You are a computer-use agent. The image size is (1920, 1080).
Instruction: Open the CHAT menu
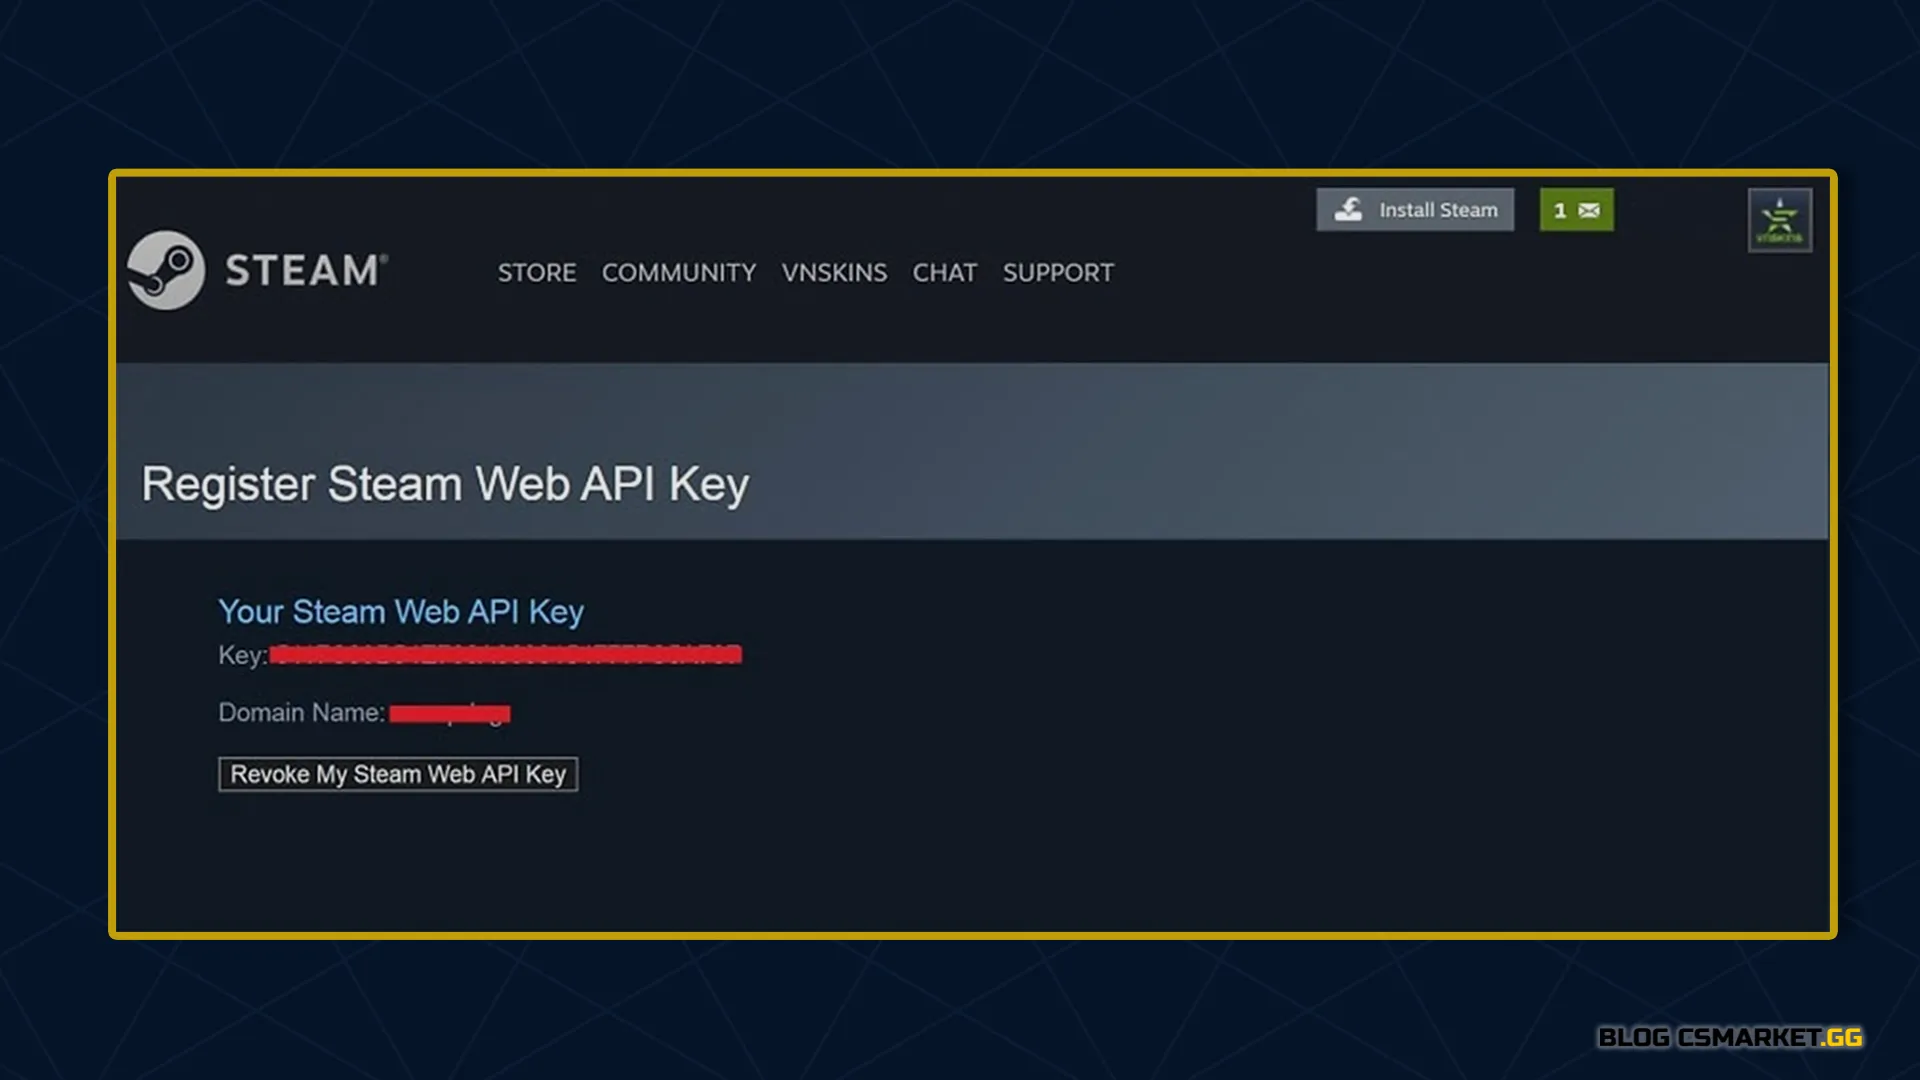coord(944,272)
